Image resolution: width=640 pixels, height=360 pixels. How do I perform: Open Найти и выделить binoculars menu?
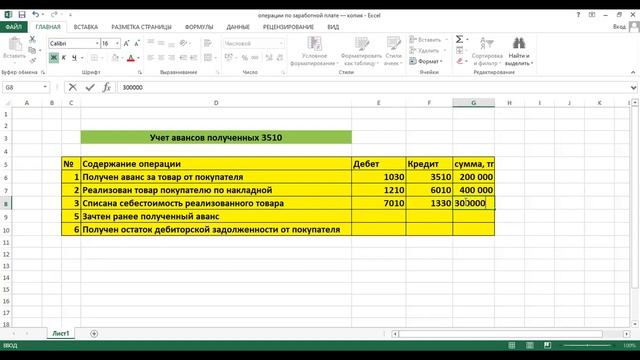(x=519, y=51)
